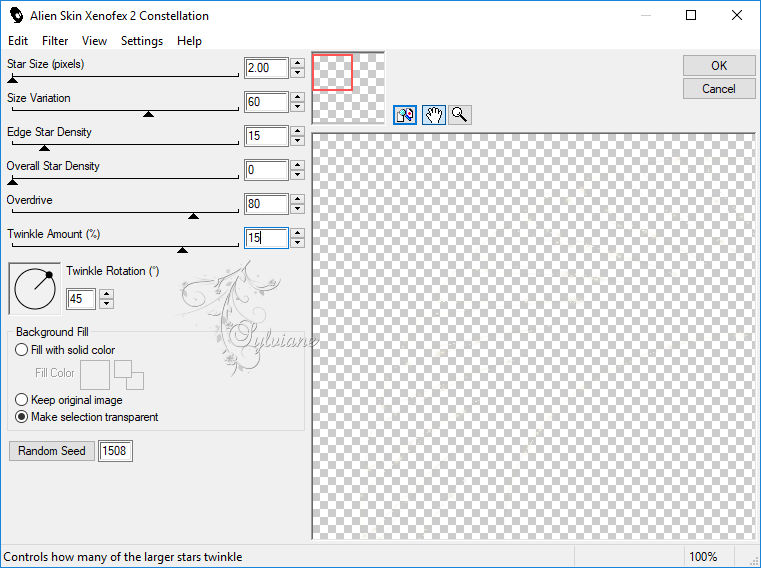Viewport: 761px width, 568px height.
Task: Maximize the Constellation window
Action: [x=691, y=16]
